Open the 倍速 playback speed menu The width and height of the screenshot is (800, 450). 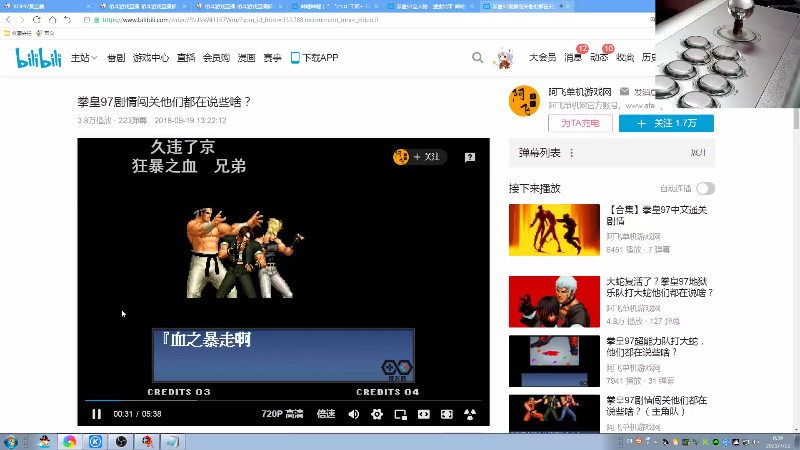click(x=326, y=414)
